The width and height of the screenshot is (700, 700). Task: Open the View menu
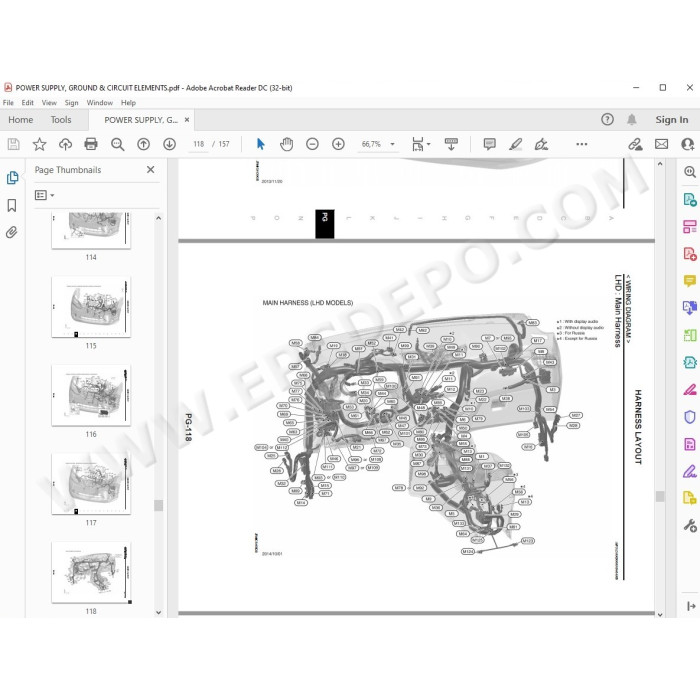click(x=49, y=103)
